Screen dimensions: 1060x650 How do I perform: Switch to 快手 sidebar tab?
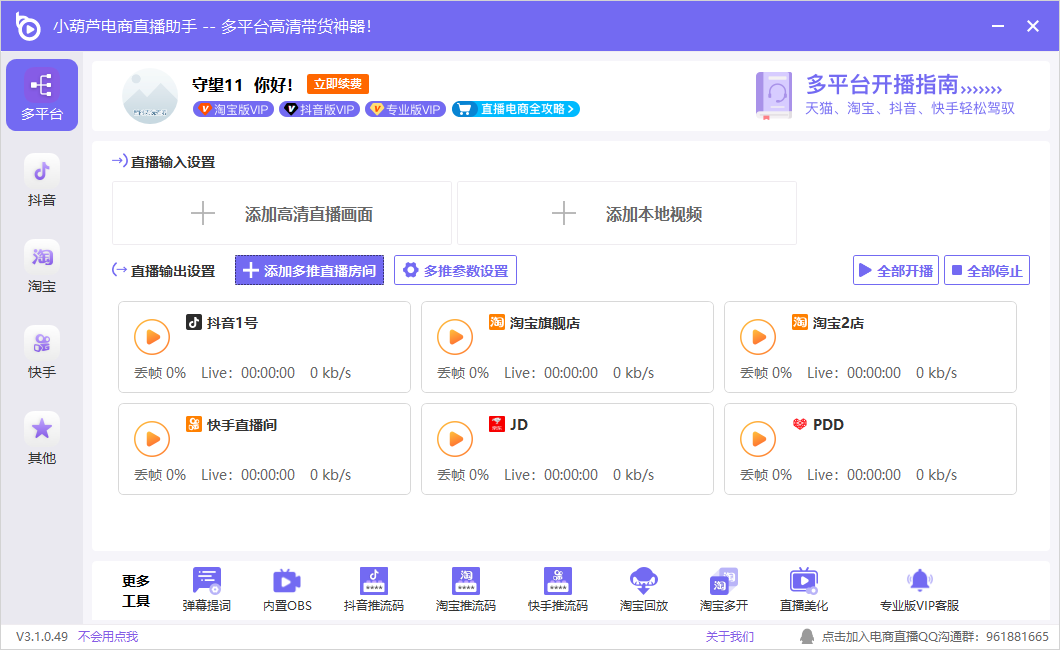pos(42,353)
